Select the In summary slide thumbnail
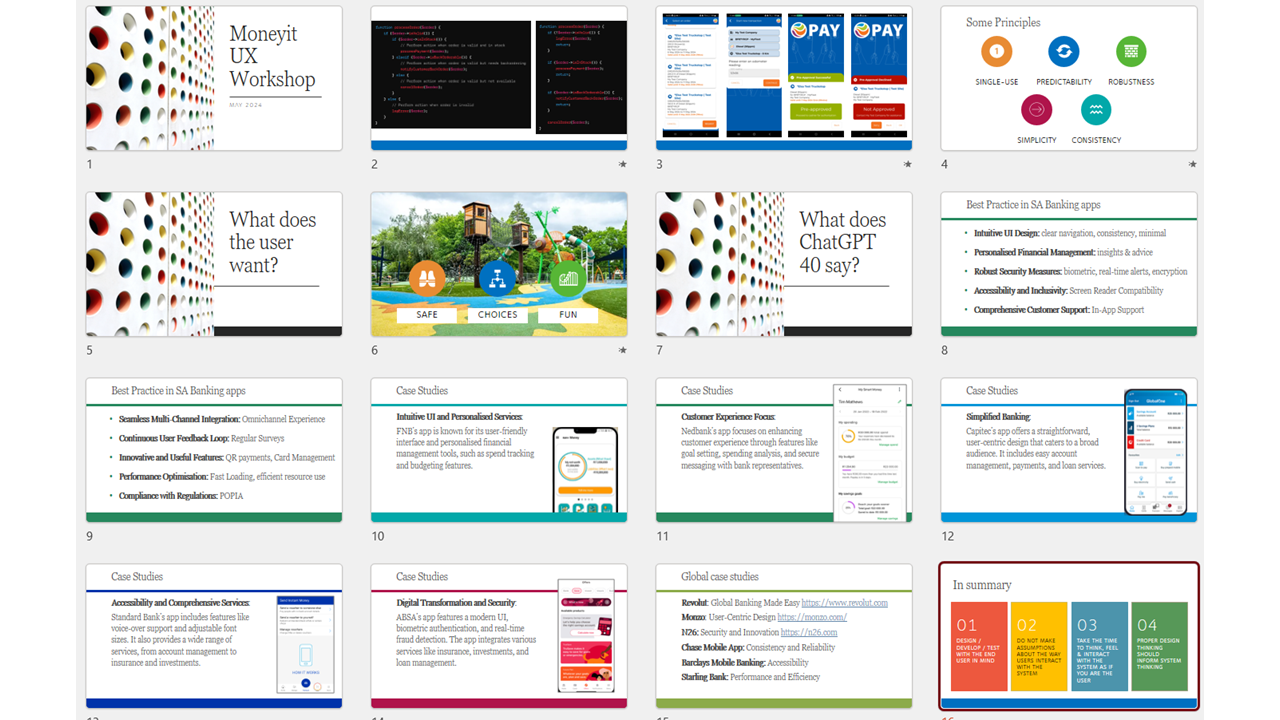Screen dimensions: 1280x720 pyautogui.click(x=1068, y=636)
